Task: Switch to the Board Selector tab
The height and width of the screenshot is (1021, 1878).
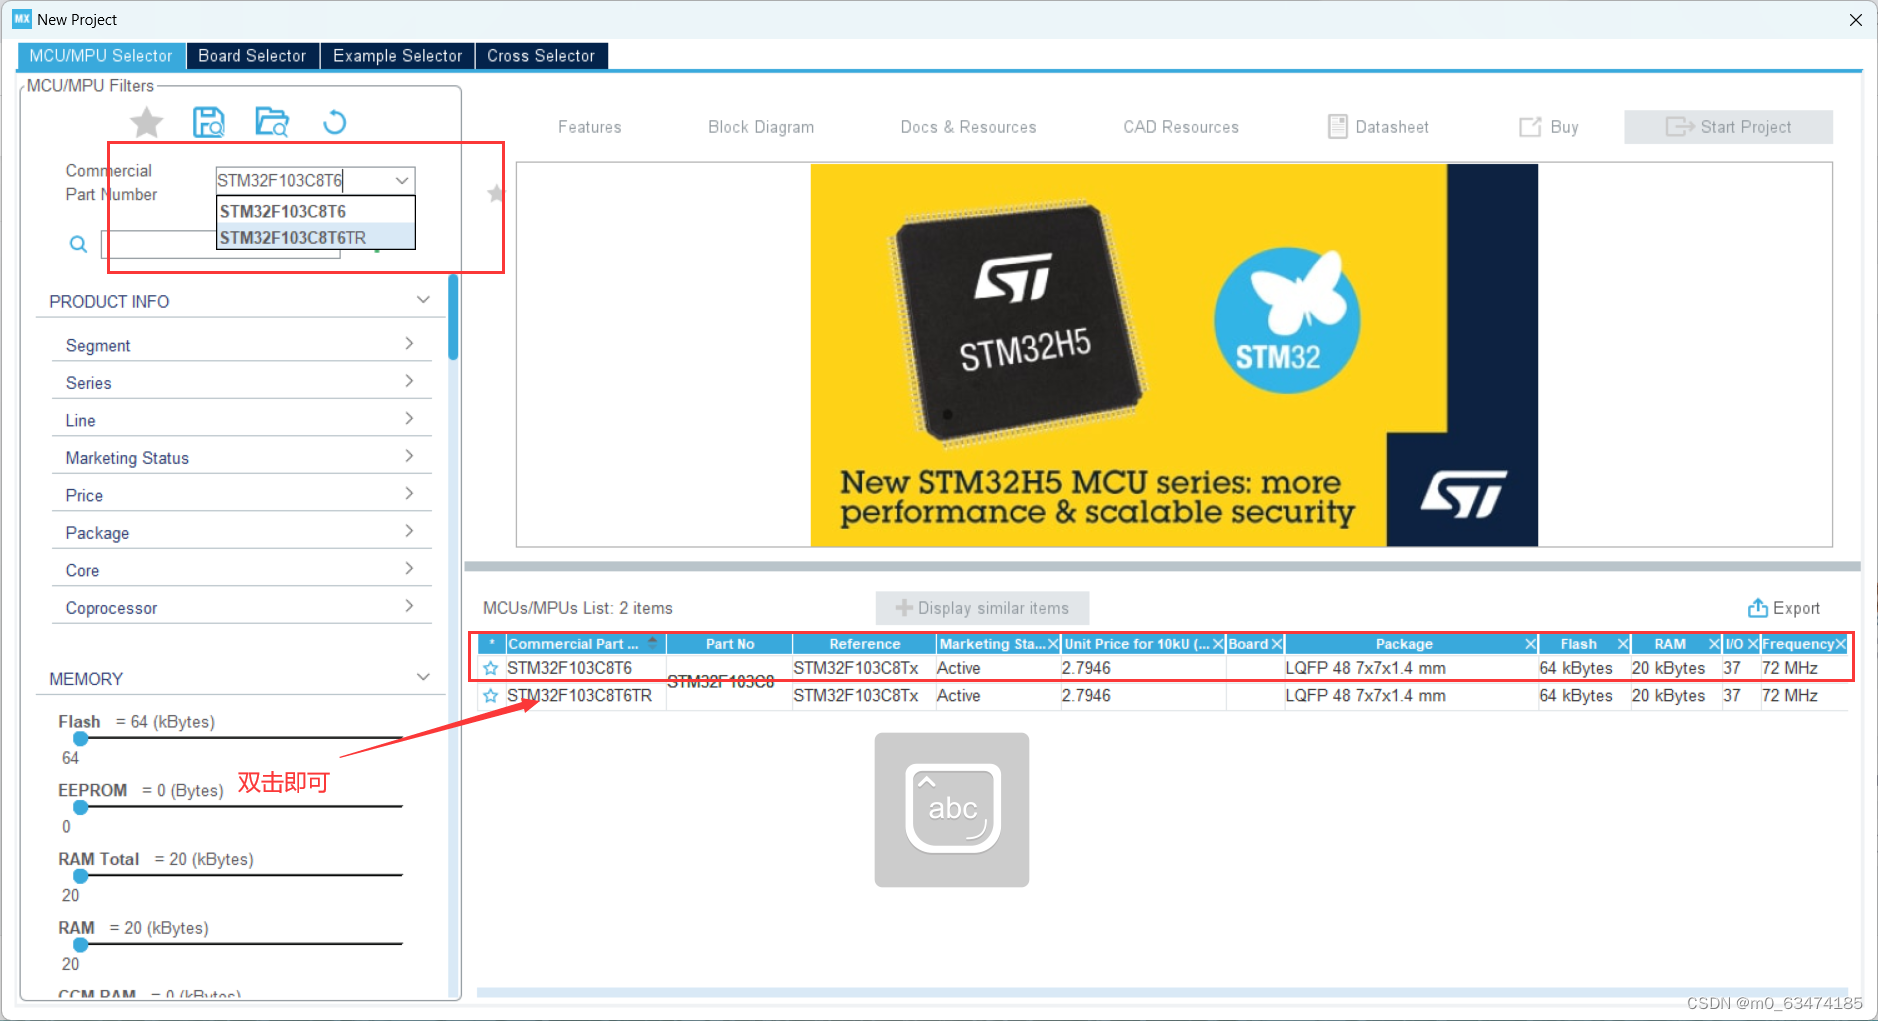Action: [252, 56]
